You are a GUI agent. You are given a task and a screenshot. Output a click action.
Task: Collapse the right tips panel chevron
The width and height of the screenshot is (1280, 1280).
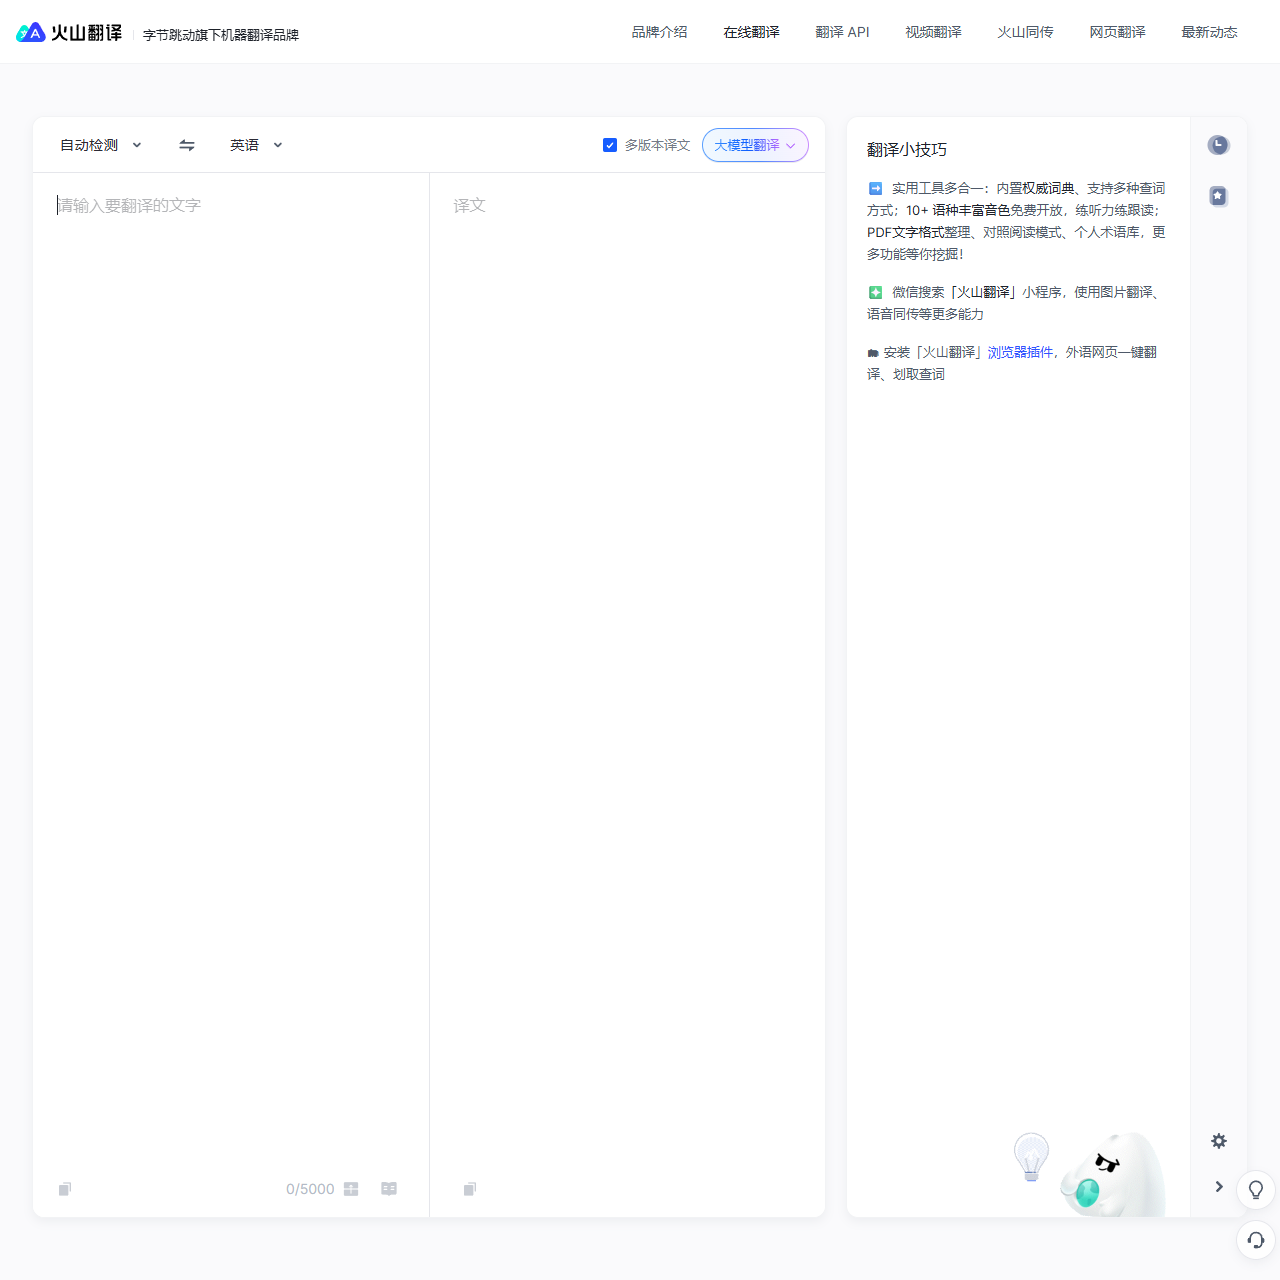(x=1218, y=1187)
